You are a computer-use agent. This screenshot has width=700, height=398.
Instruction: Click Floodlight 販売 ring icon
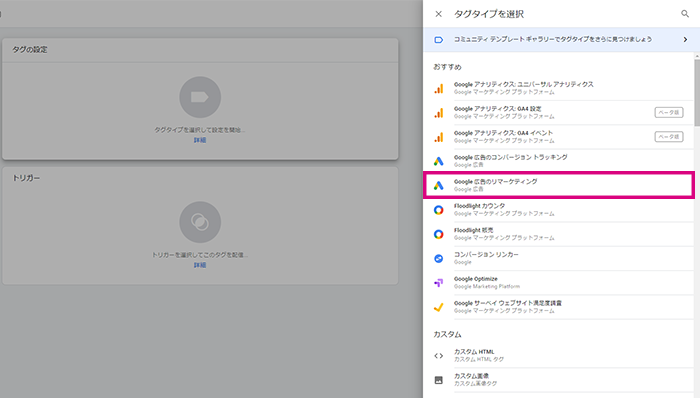click(x=439, y=234)
